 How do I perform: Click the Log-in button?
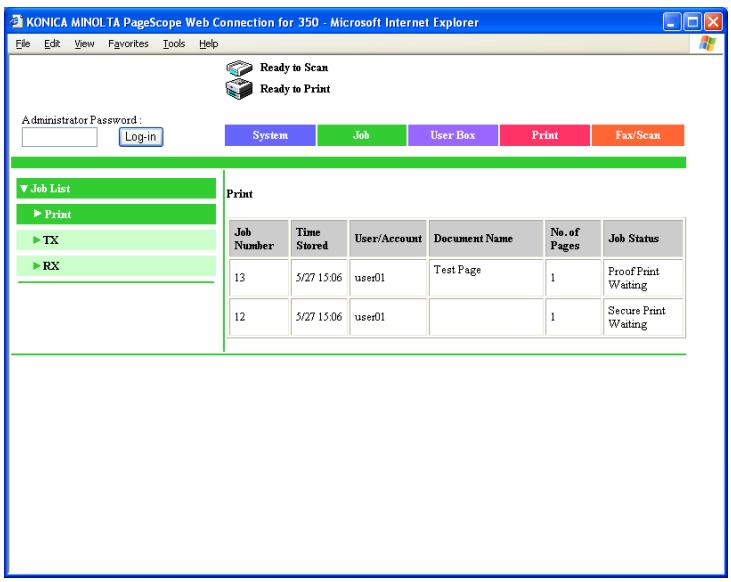[141, 137]
